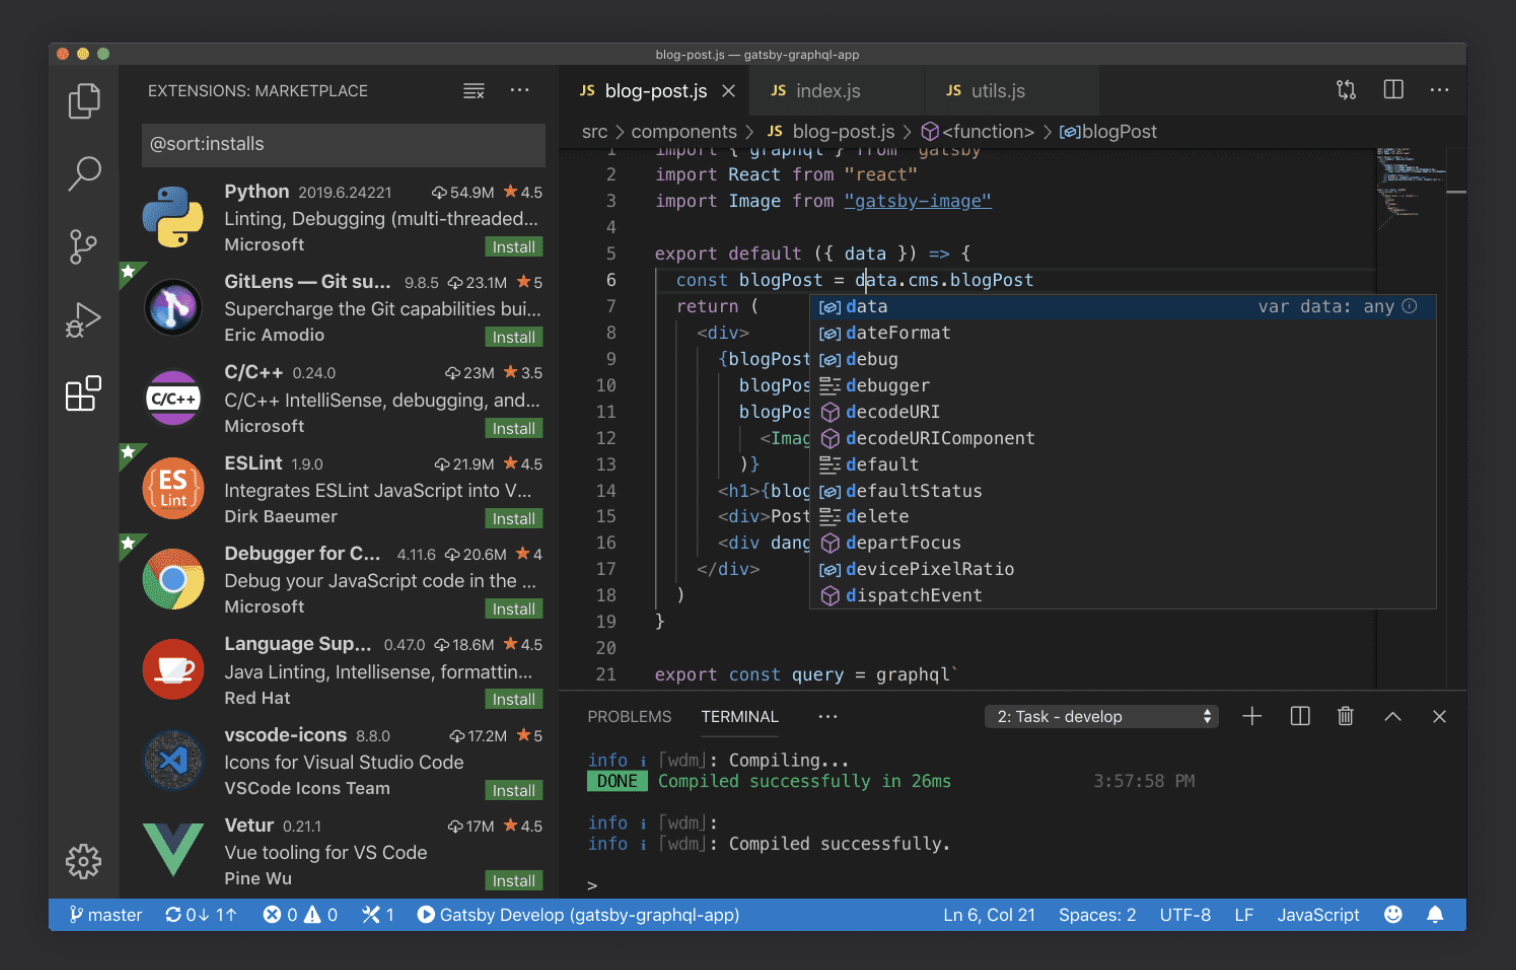Select dateFormat from the IntelliSense suggestions
The width and height of the screenshot is (1516, 970).
click(x=898, y=332)
